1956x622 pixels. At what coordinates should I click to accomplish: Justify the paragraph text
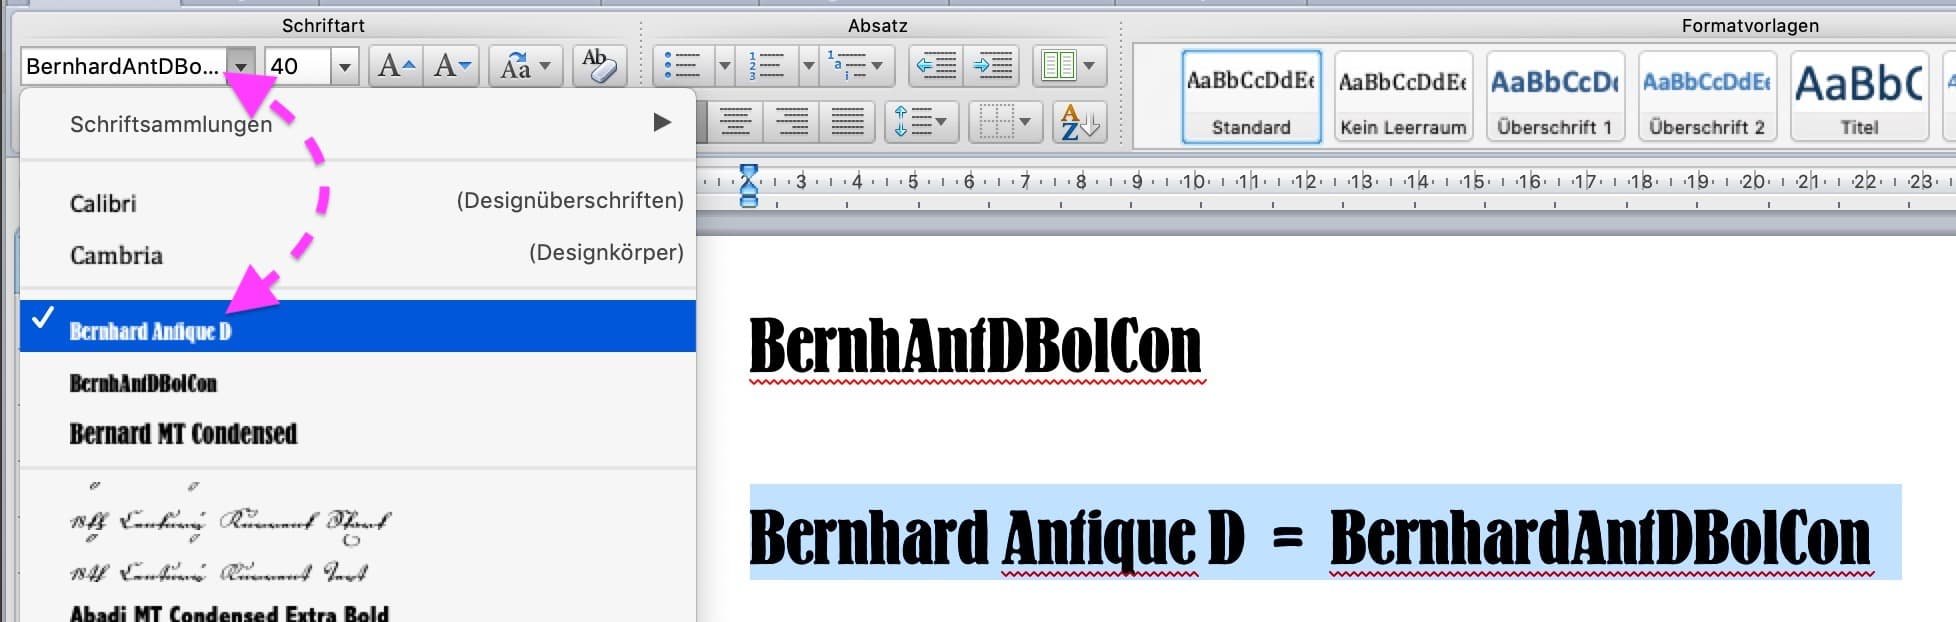click(x=848, y=123)
